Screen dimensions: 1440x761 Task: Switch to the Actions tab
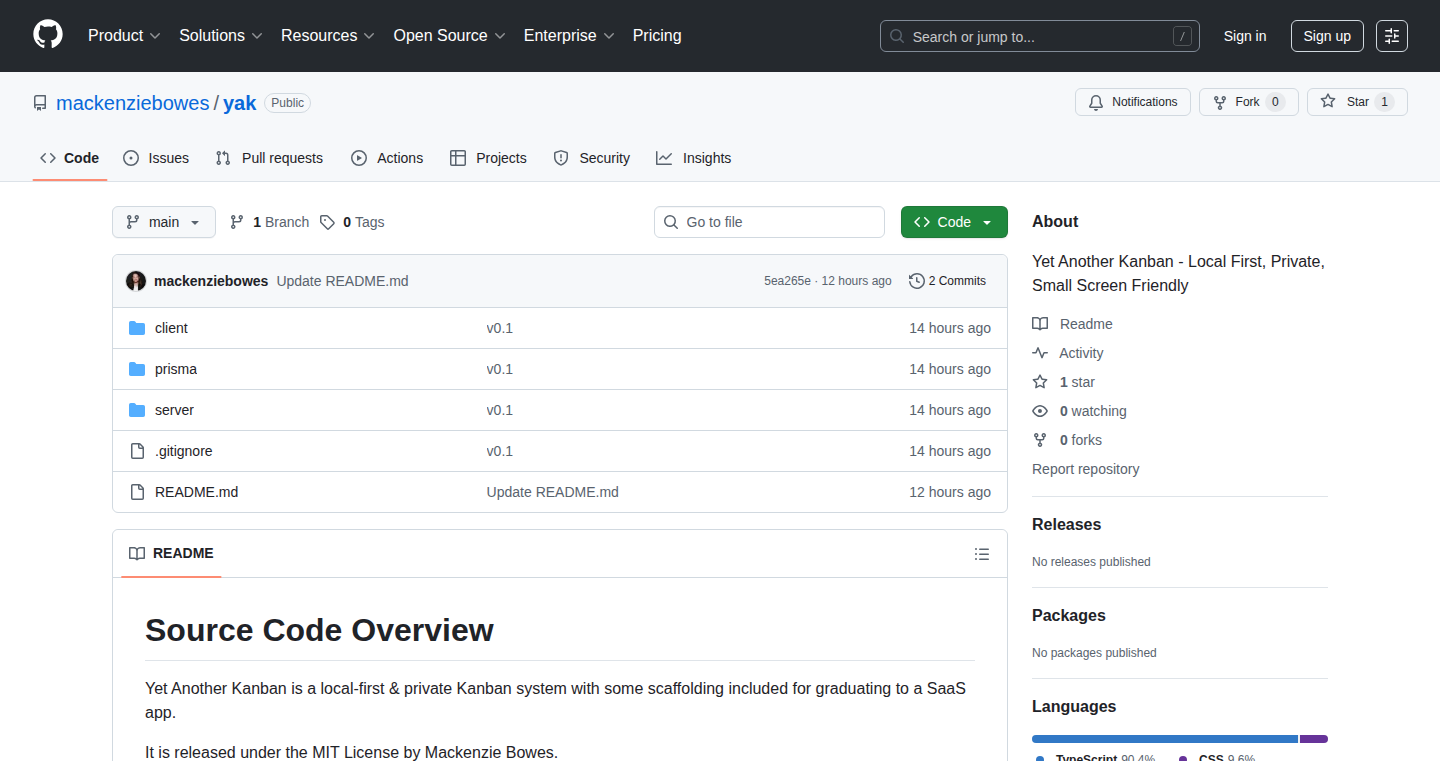(x=388, y=158)
